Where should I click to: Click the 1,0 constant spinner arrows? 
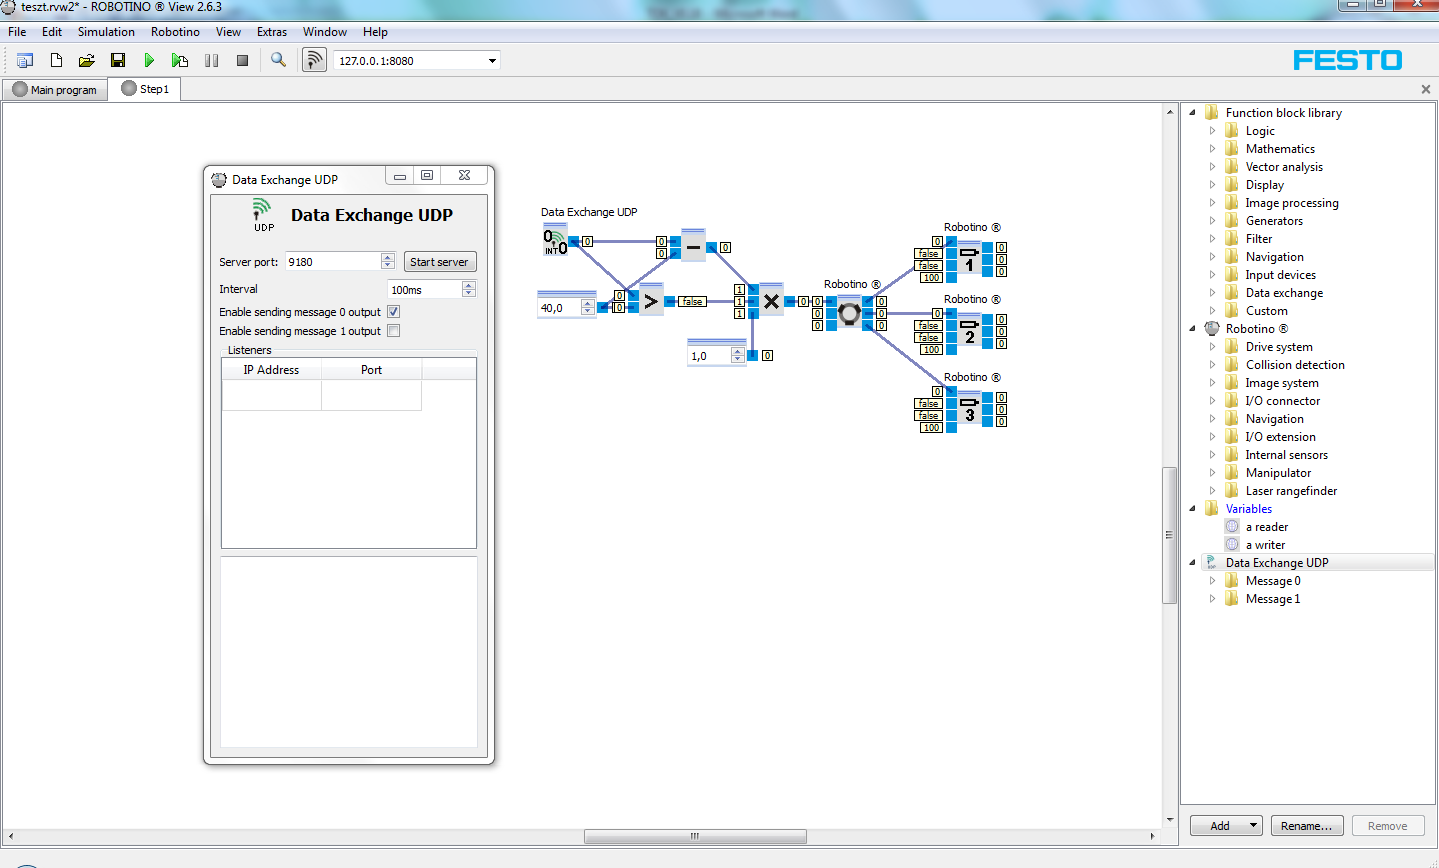coord(738,356)
